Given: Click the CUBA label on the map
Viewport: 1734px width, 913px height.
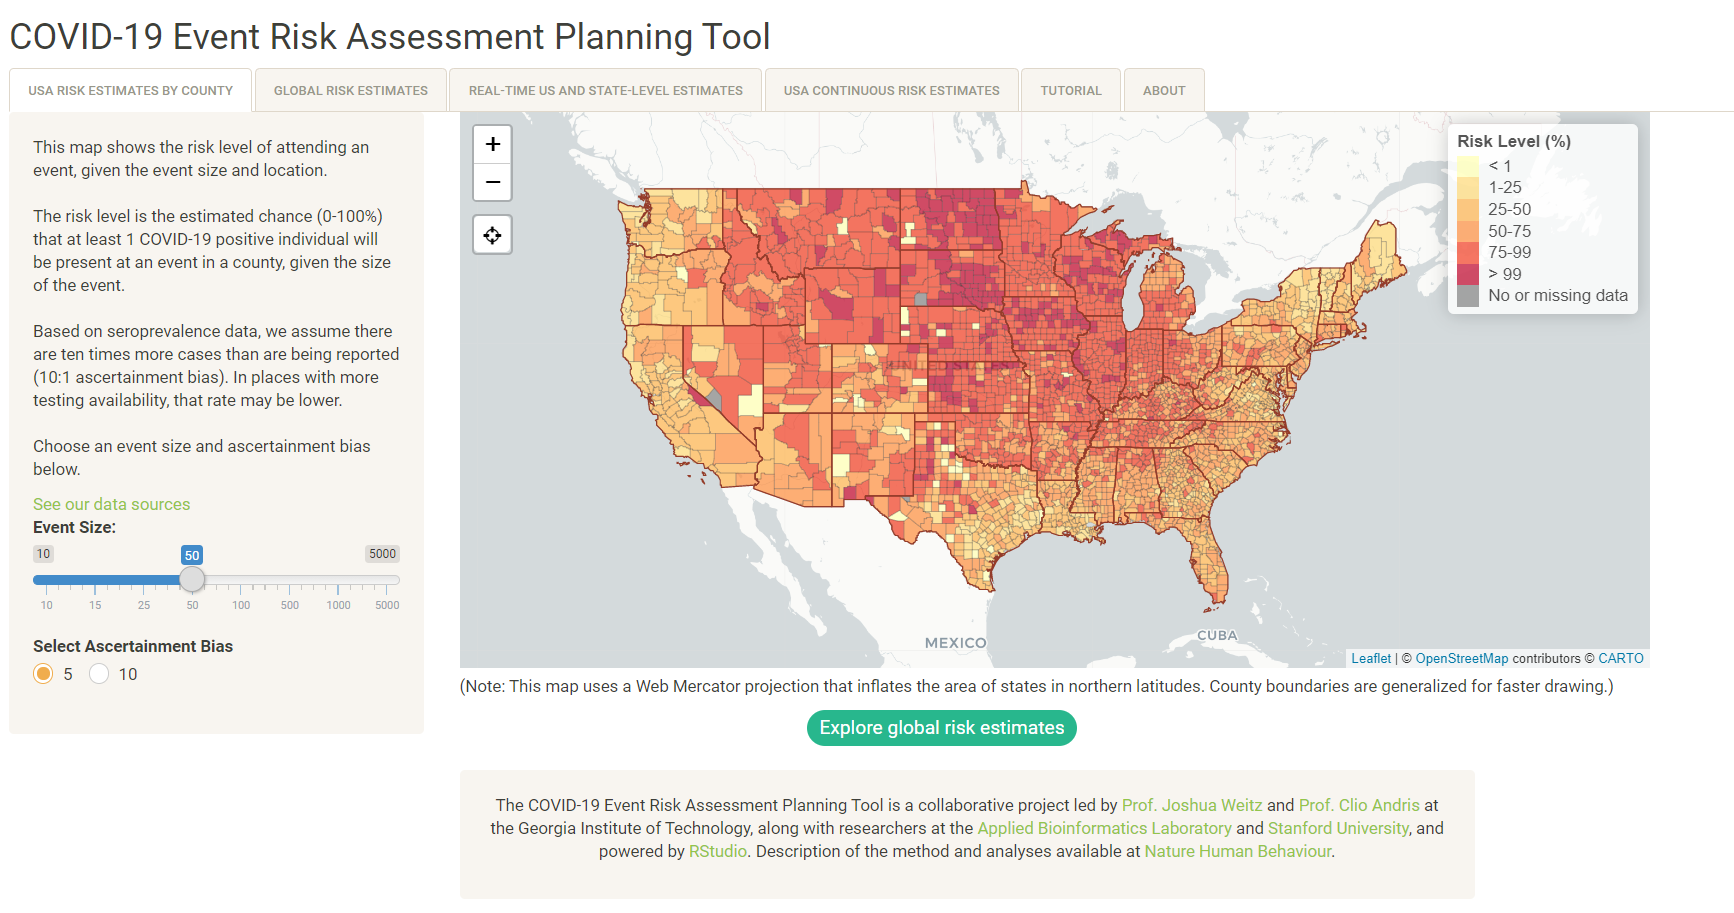Looking at the screenshot, I should [x=1217, y=635].
